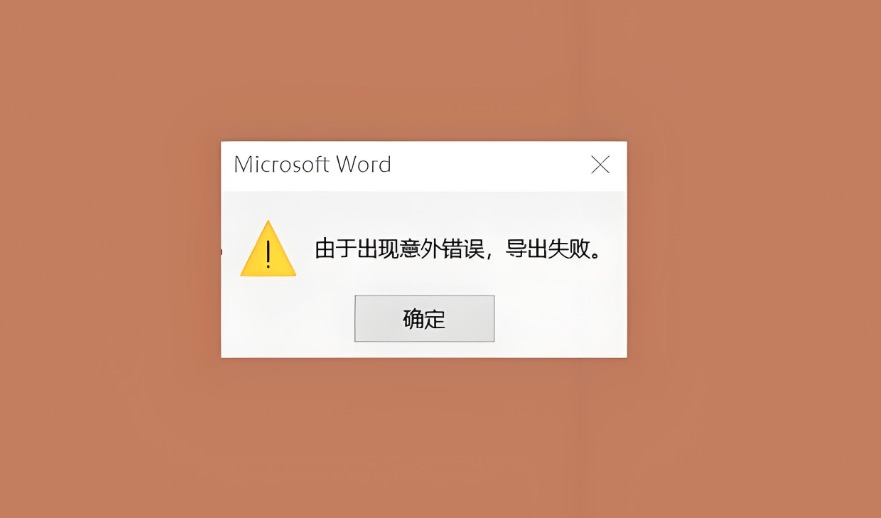Dismiss the export failed message via 确定 button
Viewport: 881px width, 518px height.
pyautogui.click(x=424, y=319)
